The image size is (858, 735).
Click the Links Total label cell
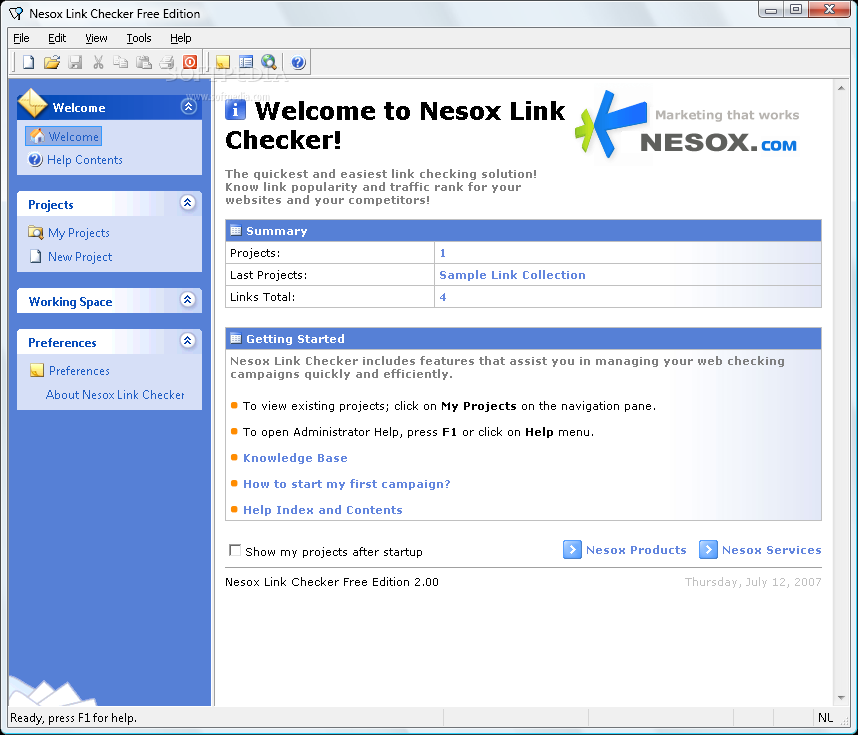click(x=330, y=297)
